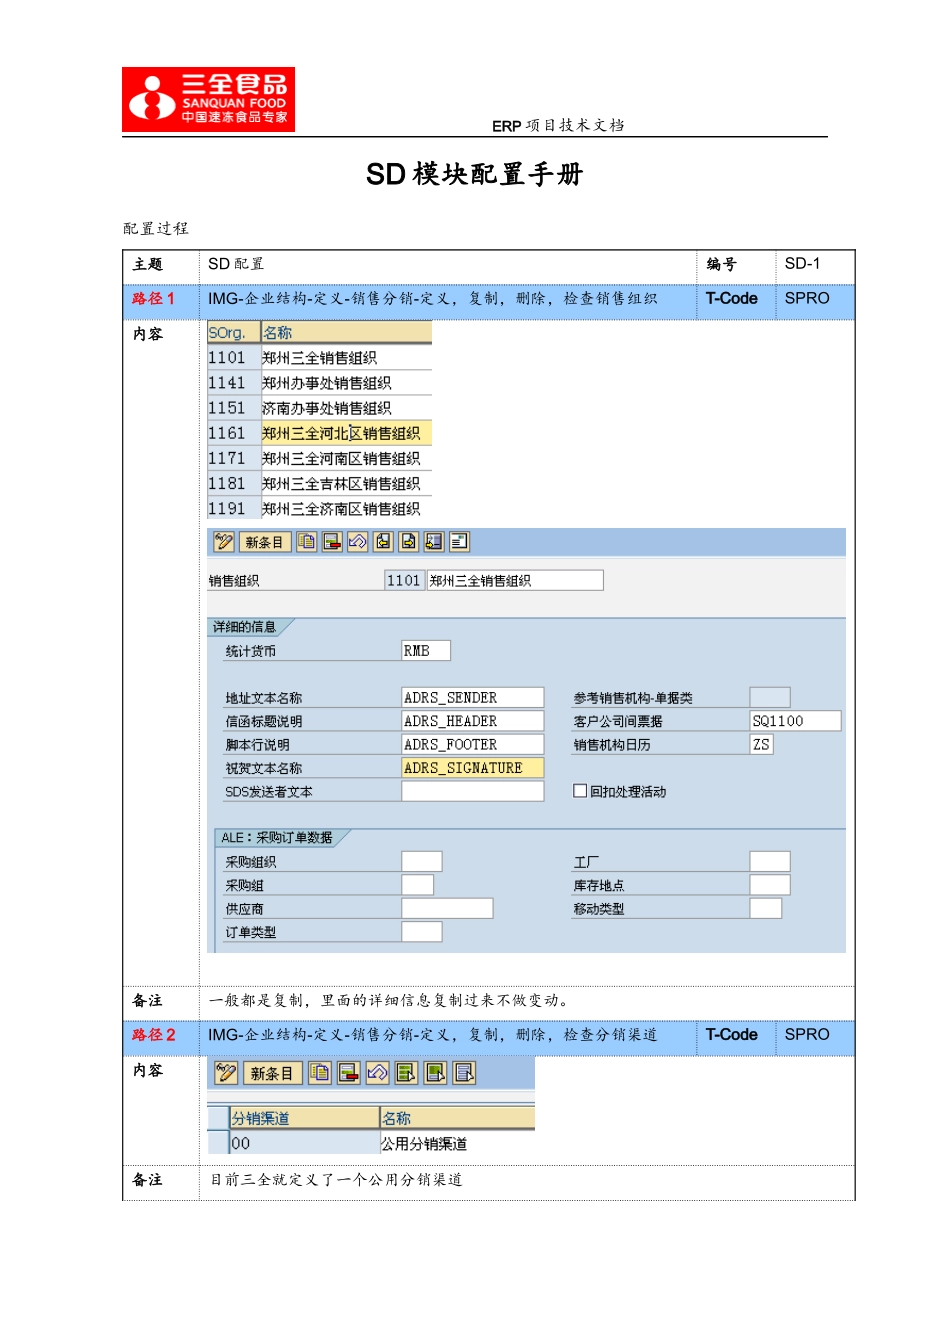Click the 统计货币 RMB field
The image size is (950, 1344).
426,651
